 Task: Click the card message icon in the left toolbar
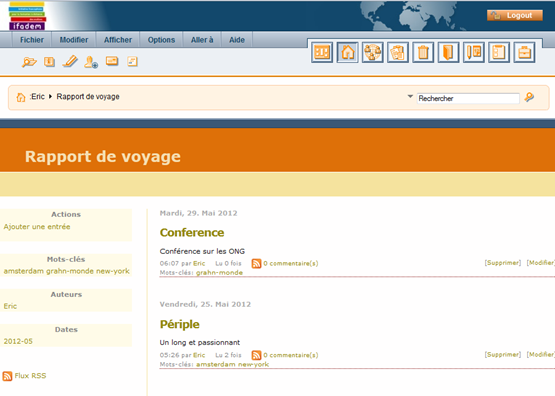tap(112, 61)
